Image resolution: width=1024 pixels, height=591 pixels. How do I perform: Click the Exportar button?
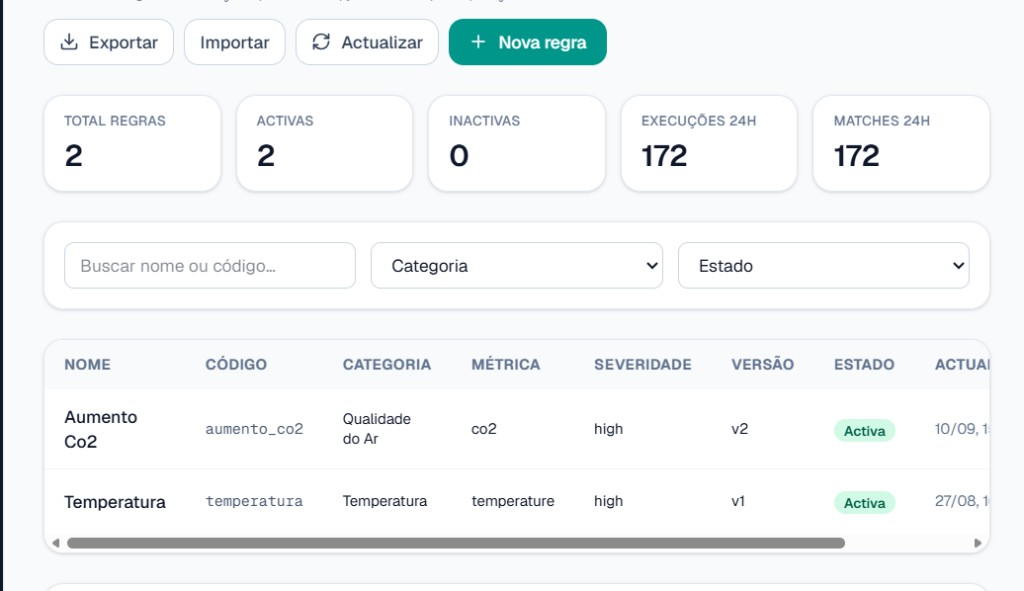pyautogui.click(x=108, y=42)
